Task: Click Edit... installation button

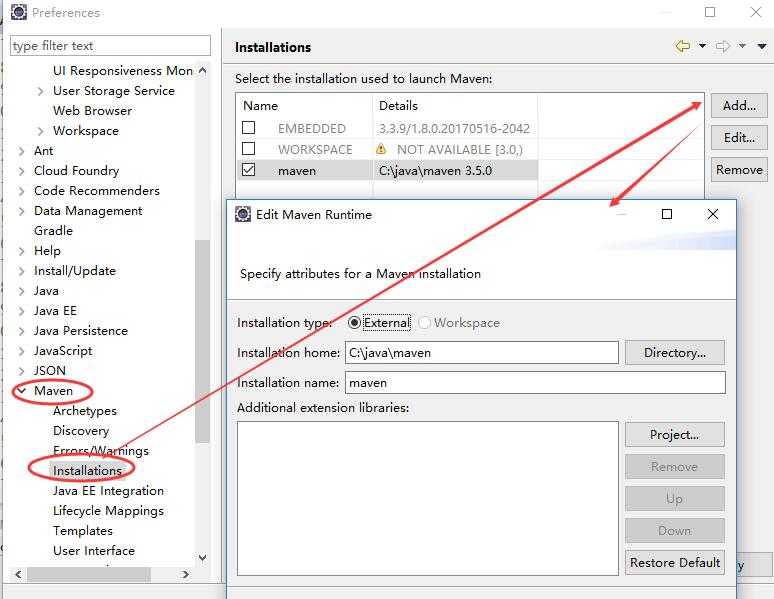Action: click(x=739, y=137)
